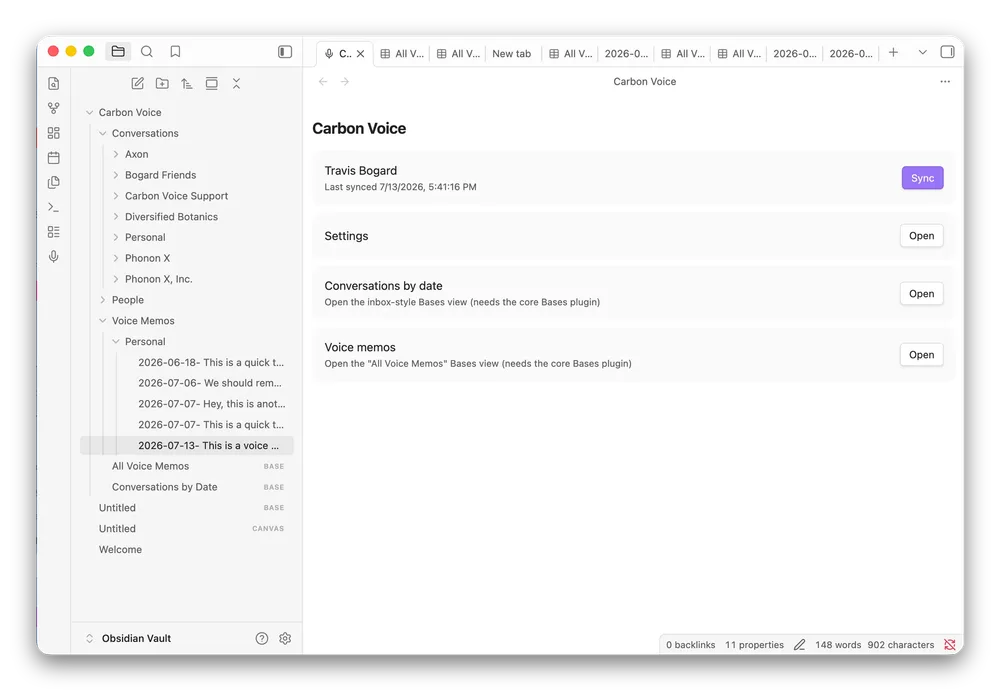
Task: Expand the Axon folder
Action: click(116, 154)
